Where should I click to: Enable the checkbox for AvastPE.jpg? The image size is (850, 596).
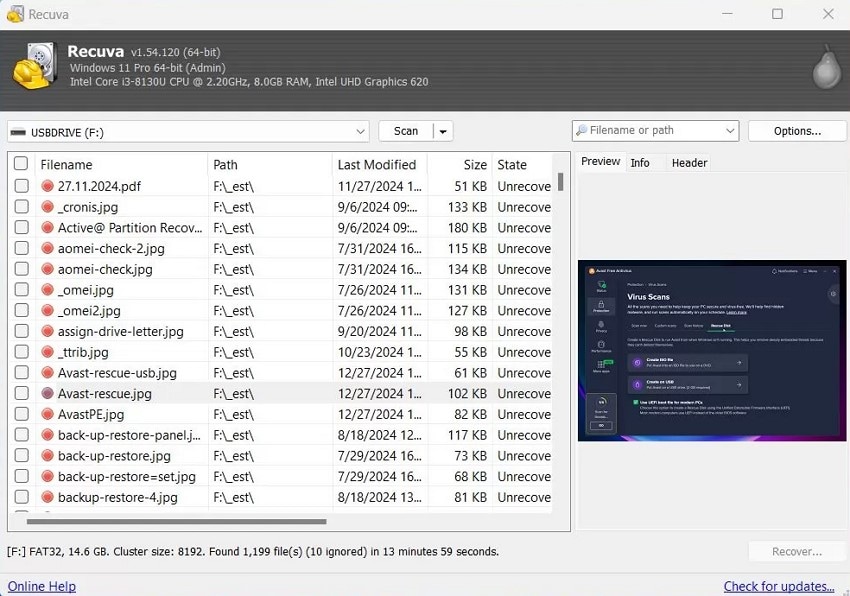click(x=22, y=414)
